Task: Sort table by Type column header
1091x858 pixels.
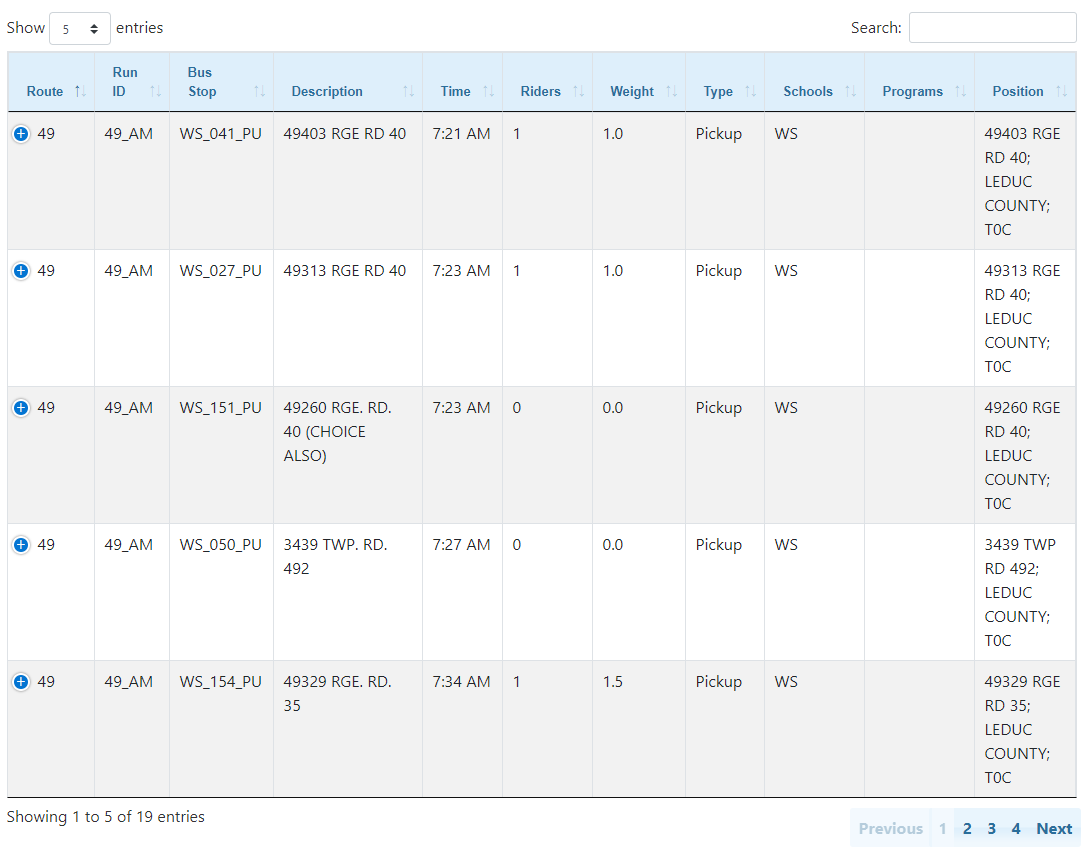Action: pyautogui.click(x=724, y=91)
